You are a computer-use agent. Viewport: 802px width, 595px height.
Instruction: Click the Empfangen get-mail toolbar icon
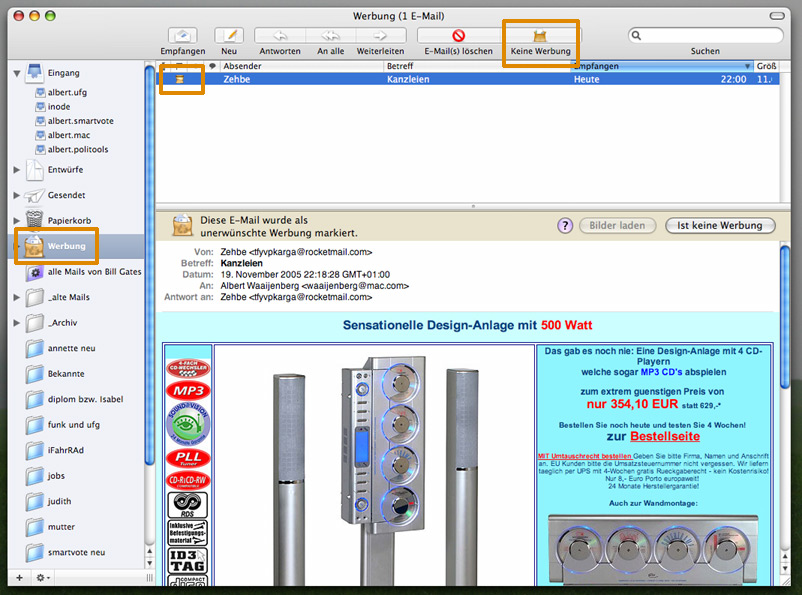click(182, 36)
